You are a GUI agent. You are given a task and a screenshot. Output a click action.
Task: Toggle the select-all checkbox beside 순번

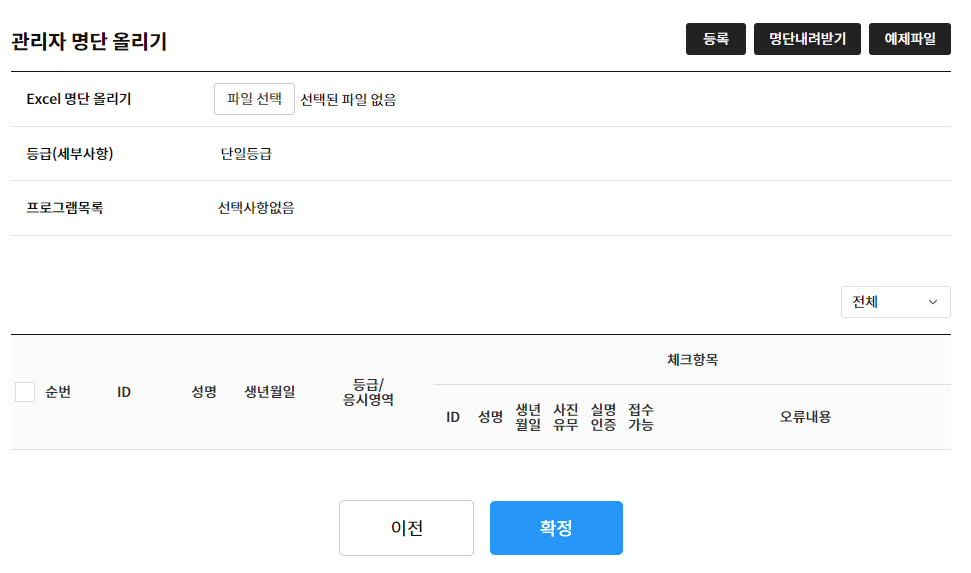[x=25, y=392]
